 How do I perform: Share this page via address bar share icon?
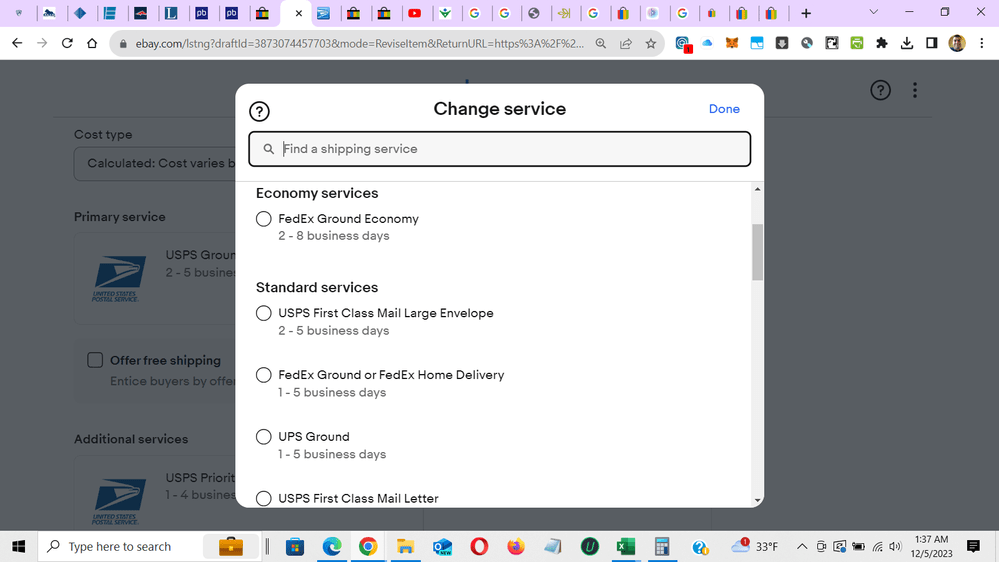(x=626, y=43)
